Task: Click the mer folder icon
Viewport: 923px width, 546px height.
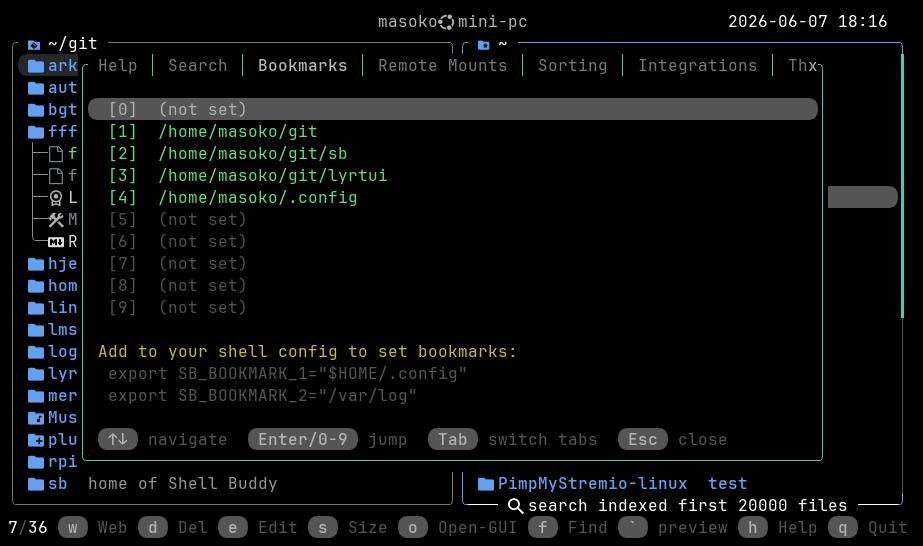Action: click(36, 396)
